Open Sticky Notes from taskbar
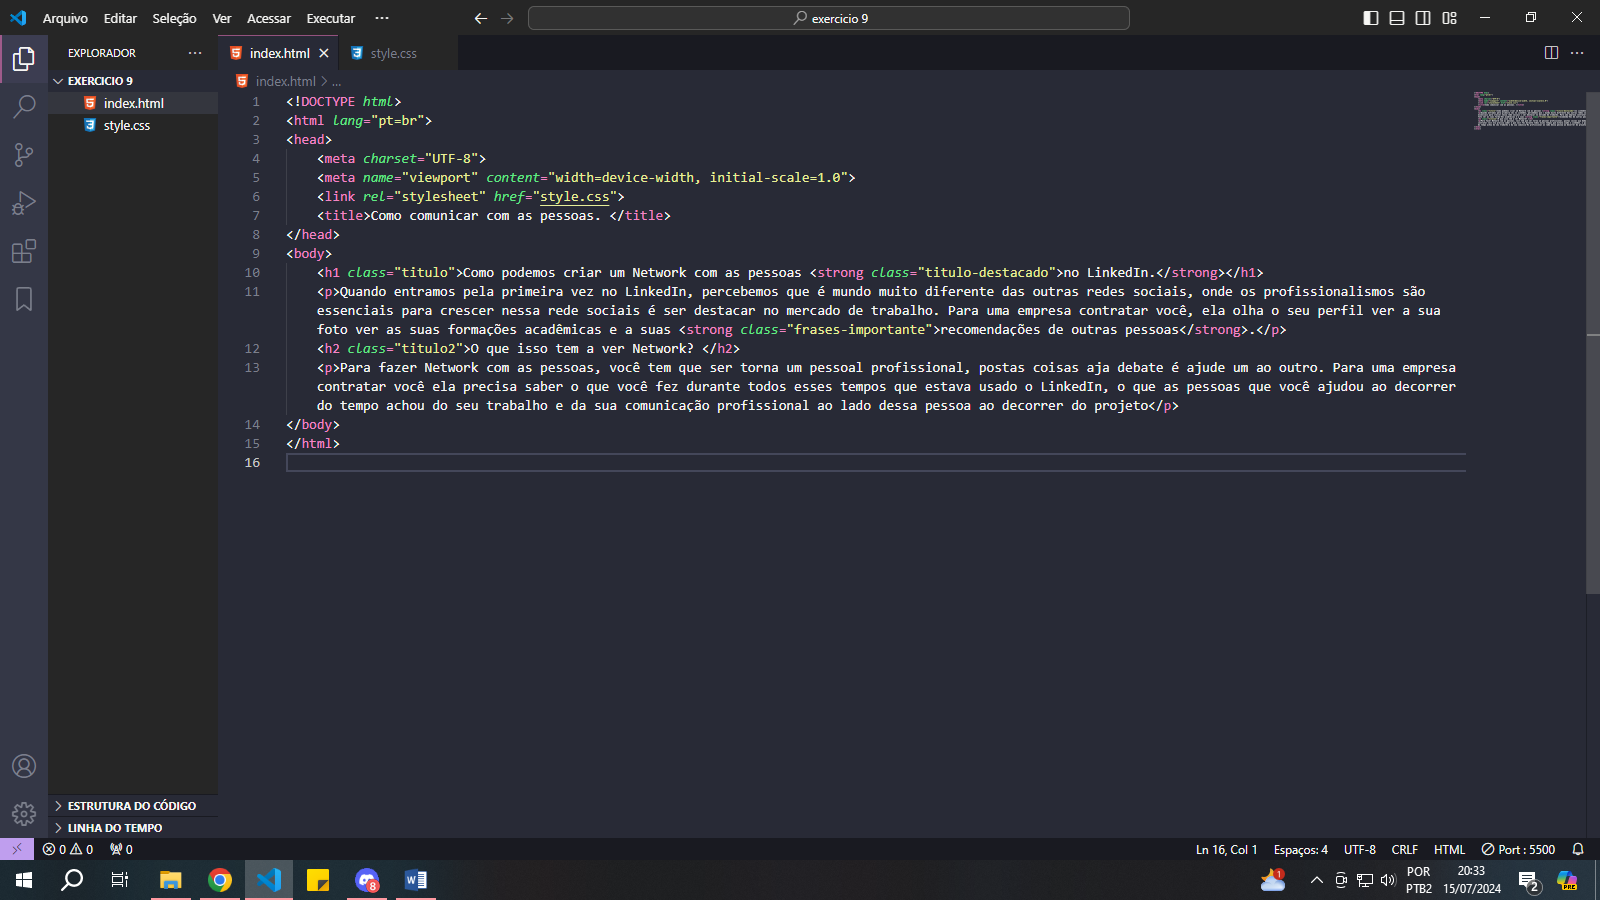The width and height of the screenshot is (1600, 900). pyautogui.click(x=318, y=880)
